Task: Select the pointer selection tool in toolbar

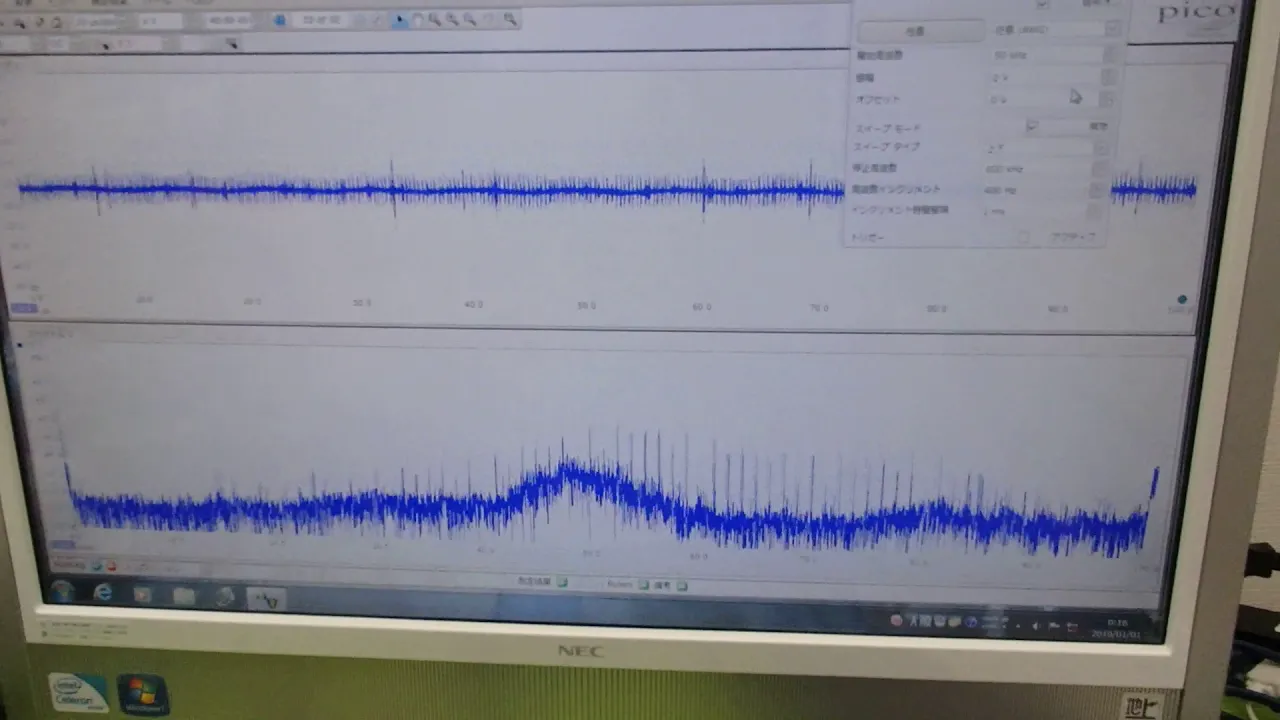Action: pyautogui.click(x=400, y=19)
